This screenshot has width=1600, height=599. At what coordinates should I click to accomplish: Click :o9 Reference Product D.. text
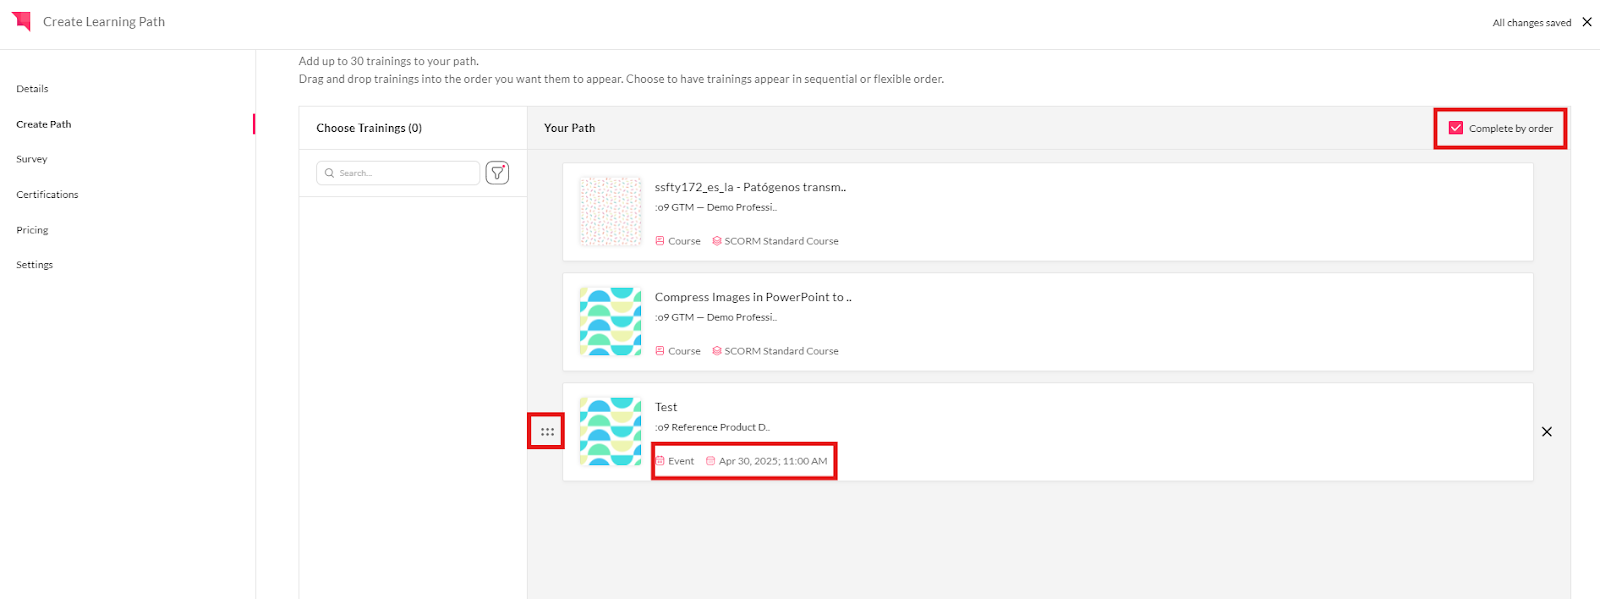[712, 427]
